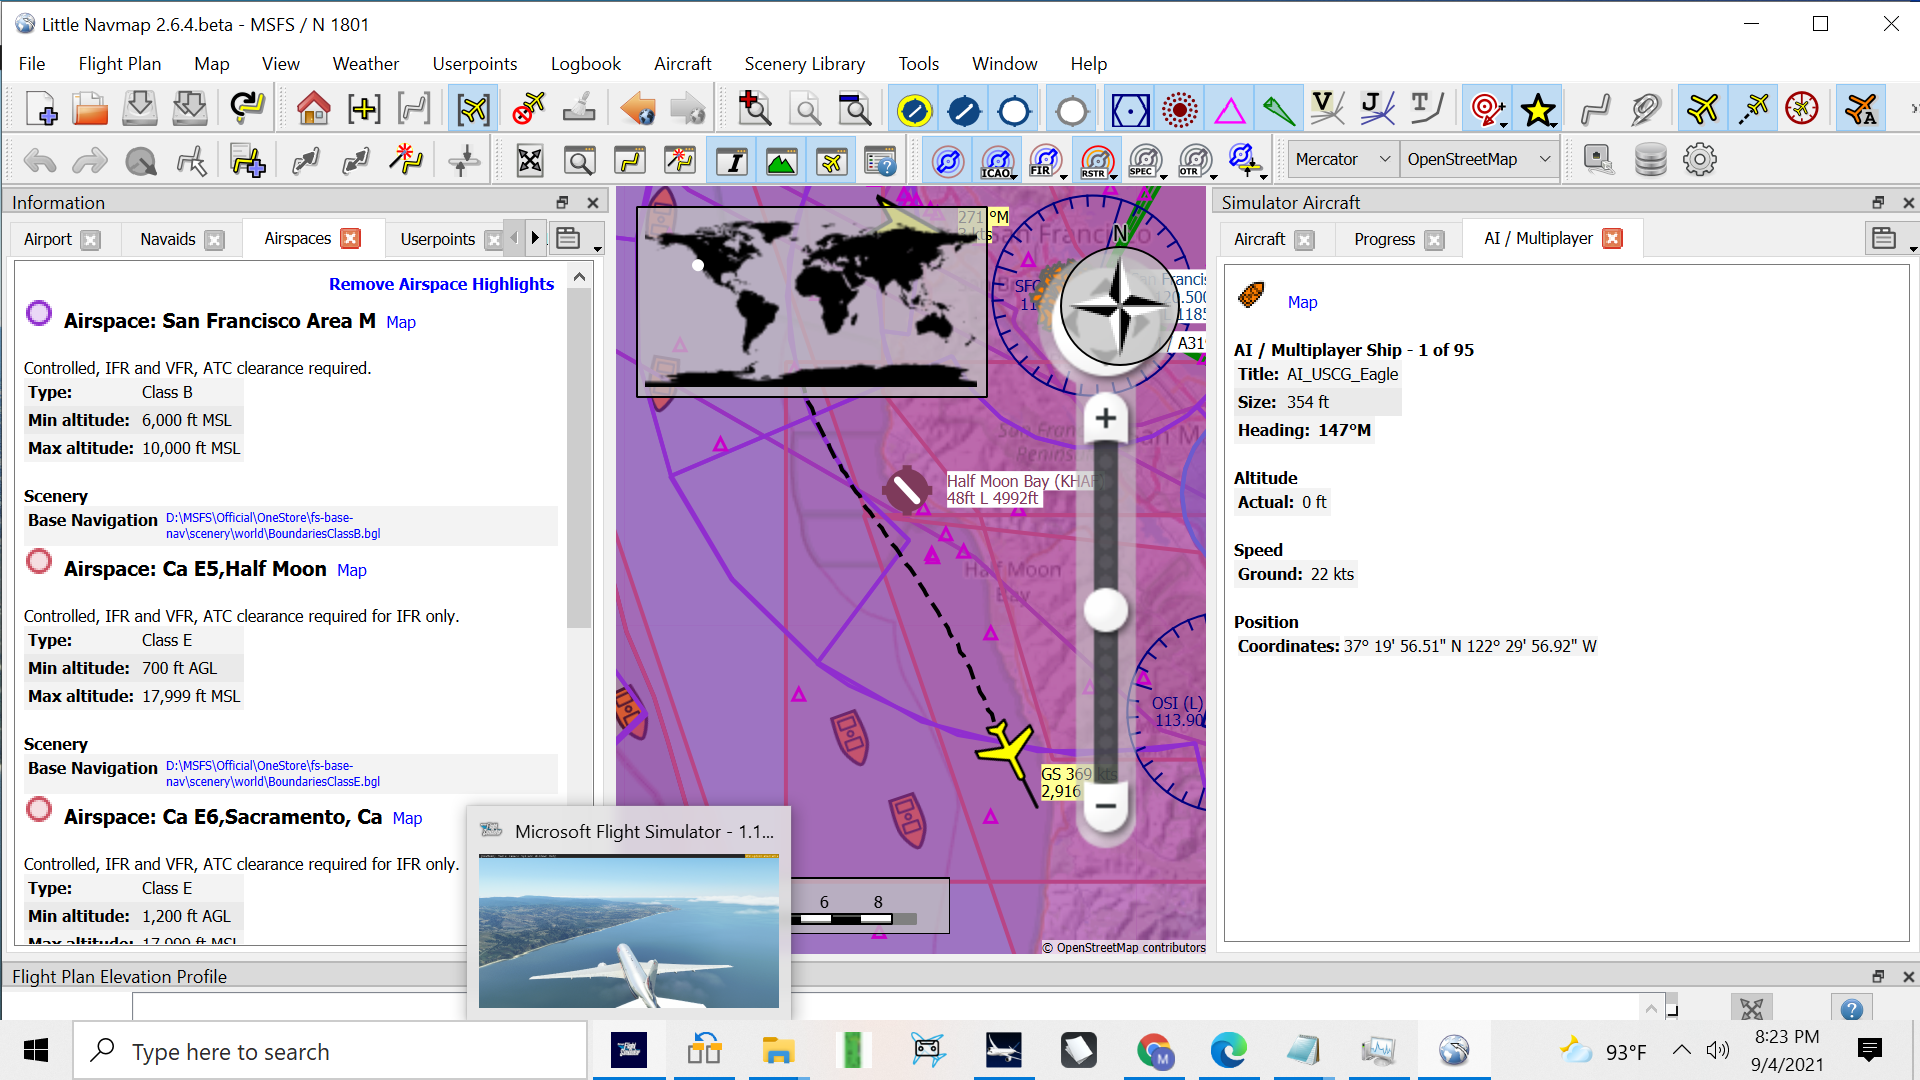Viewport: 1920px width, 1080px height.
Task: Open File Explorer from the taskbar
Action: tap(778, 1051)
